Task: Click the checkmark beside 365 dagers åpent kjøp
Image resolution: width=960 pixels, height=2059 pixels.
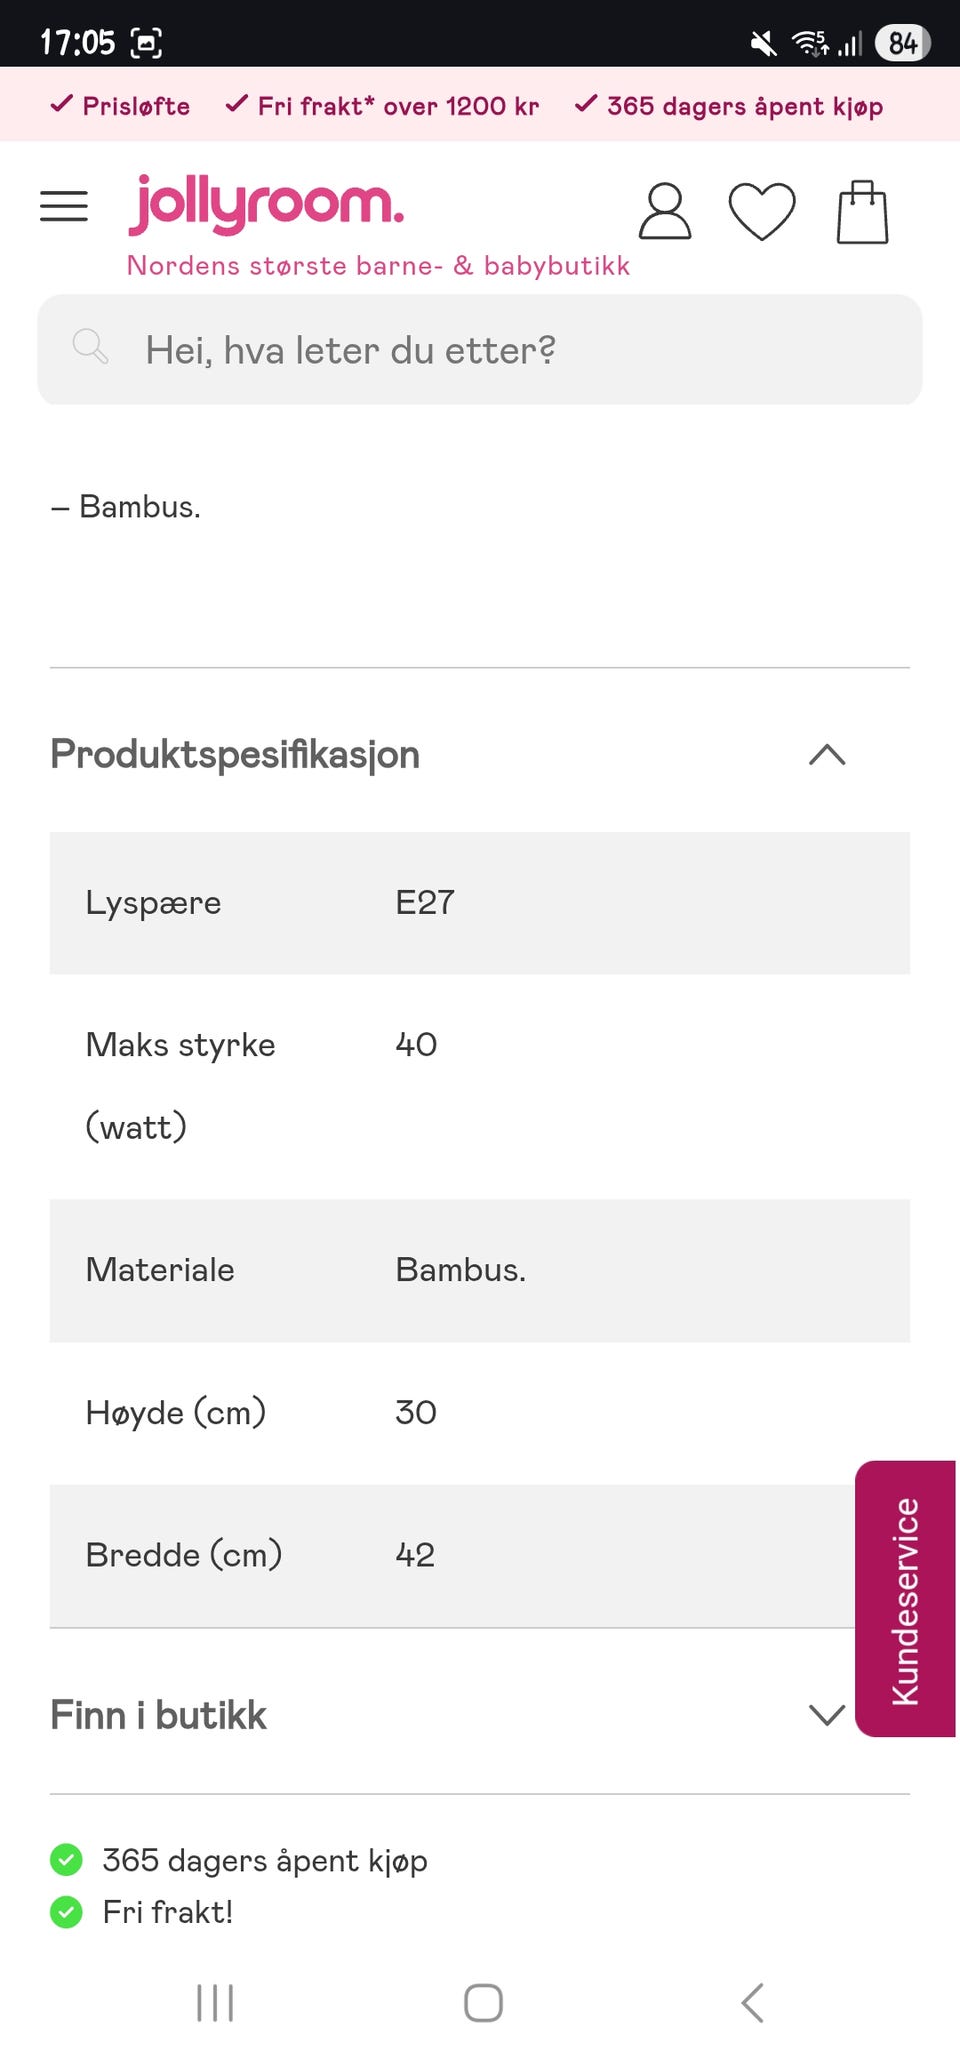Action: coord(585,103)
